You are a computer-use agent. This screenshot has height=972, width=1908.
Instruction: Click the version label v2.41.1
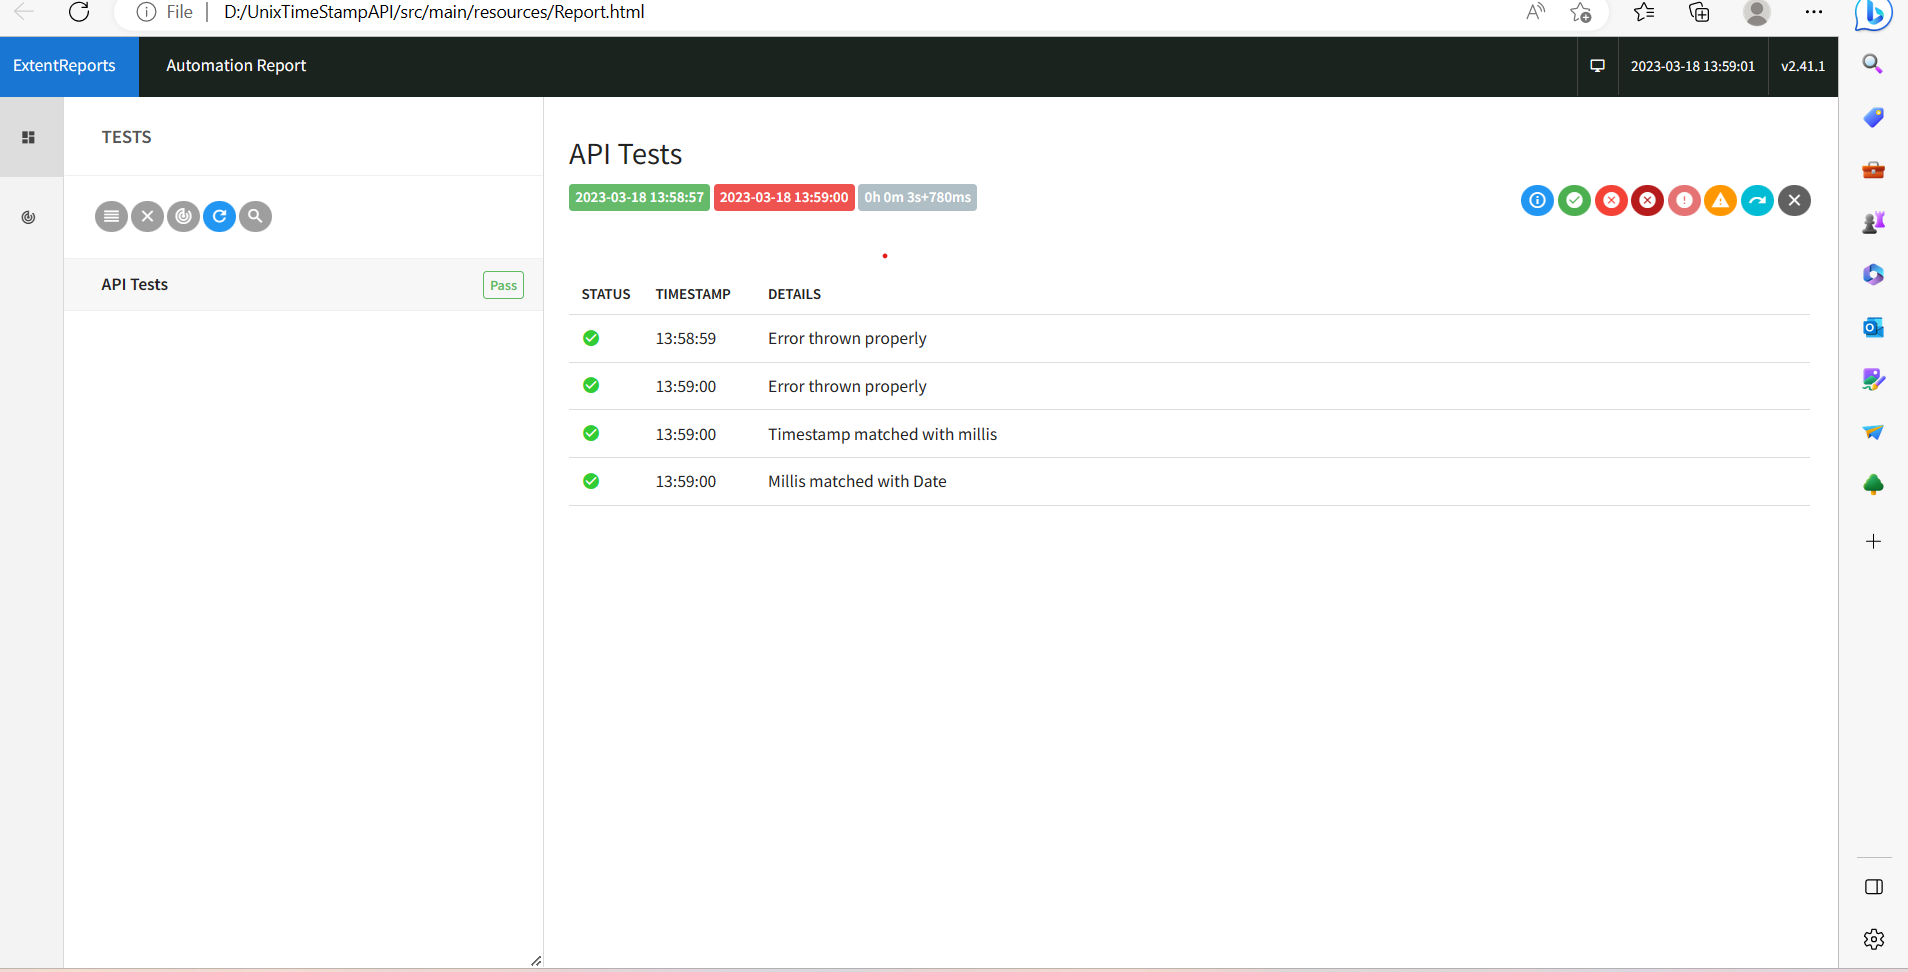(x=1803, y=66)
